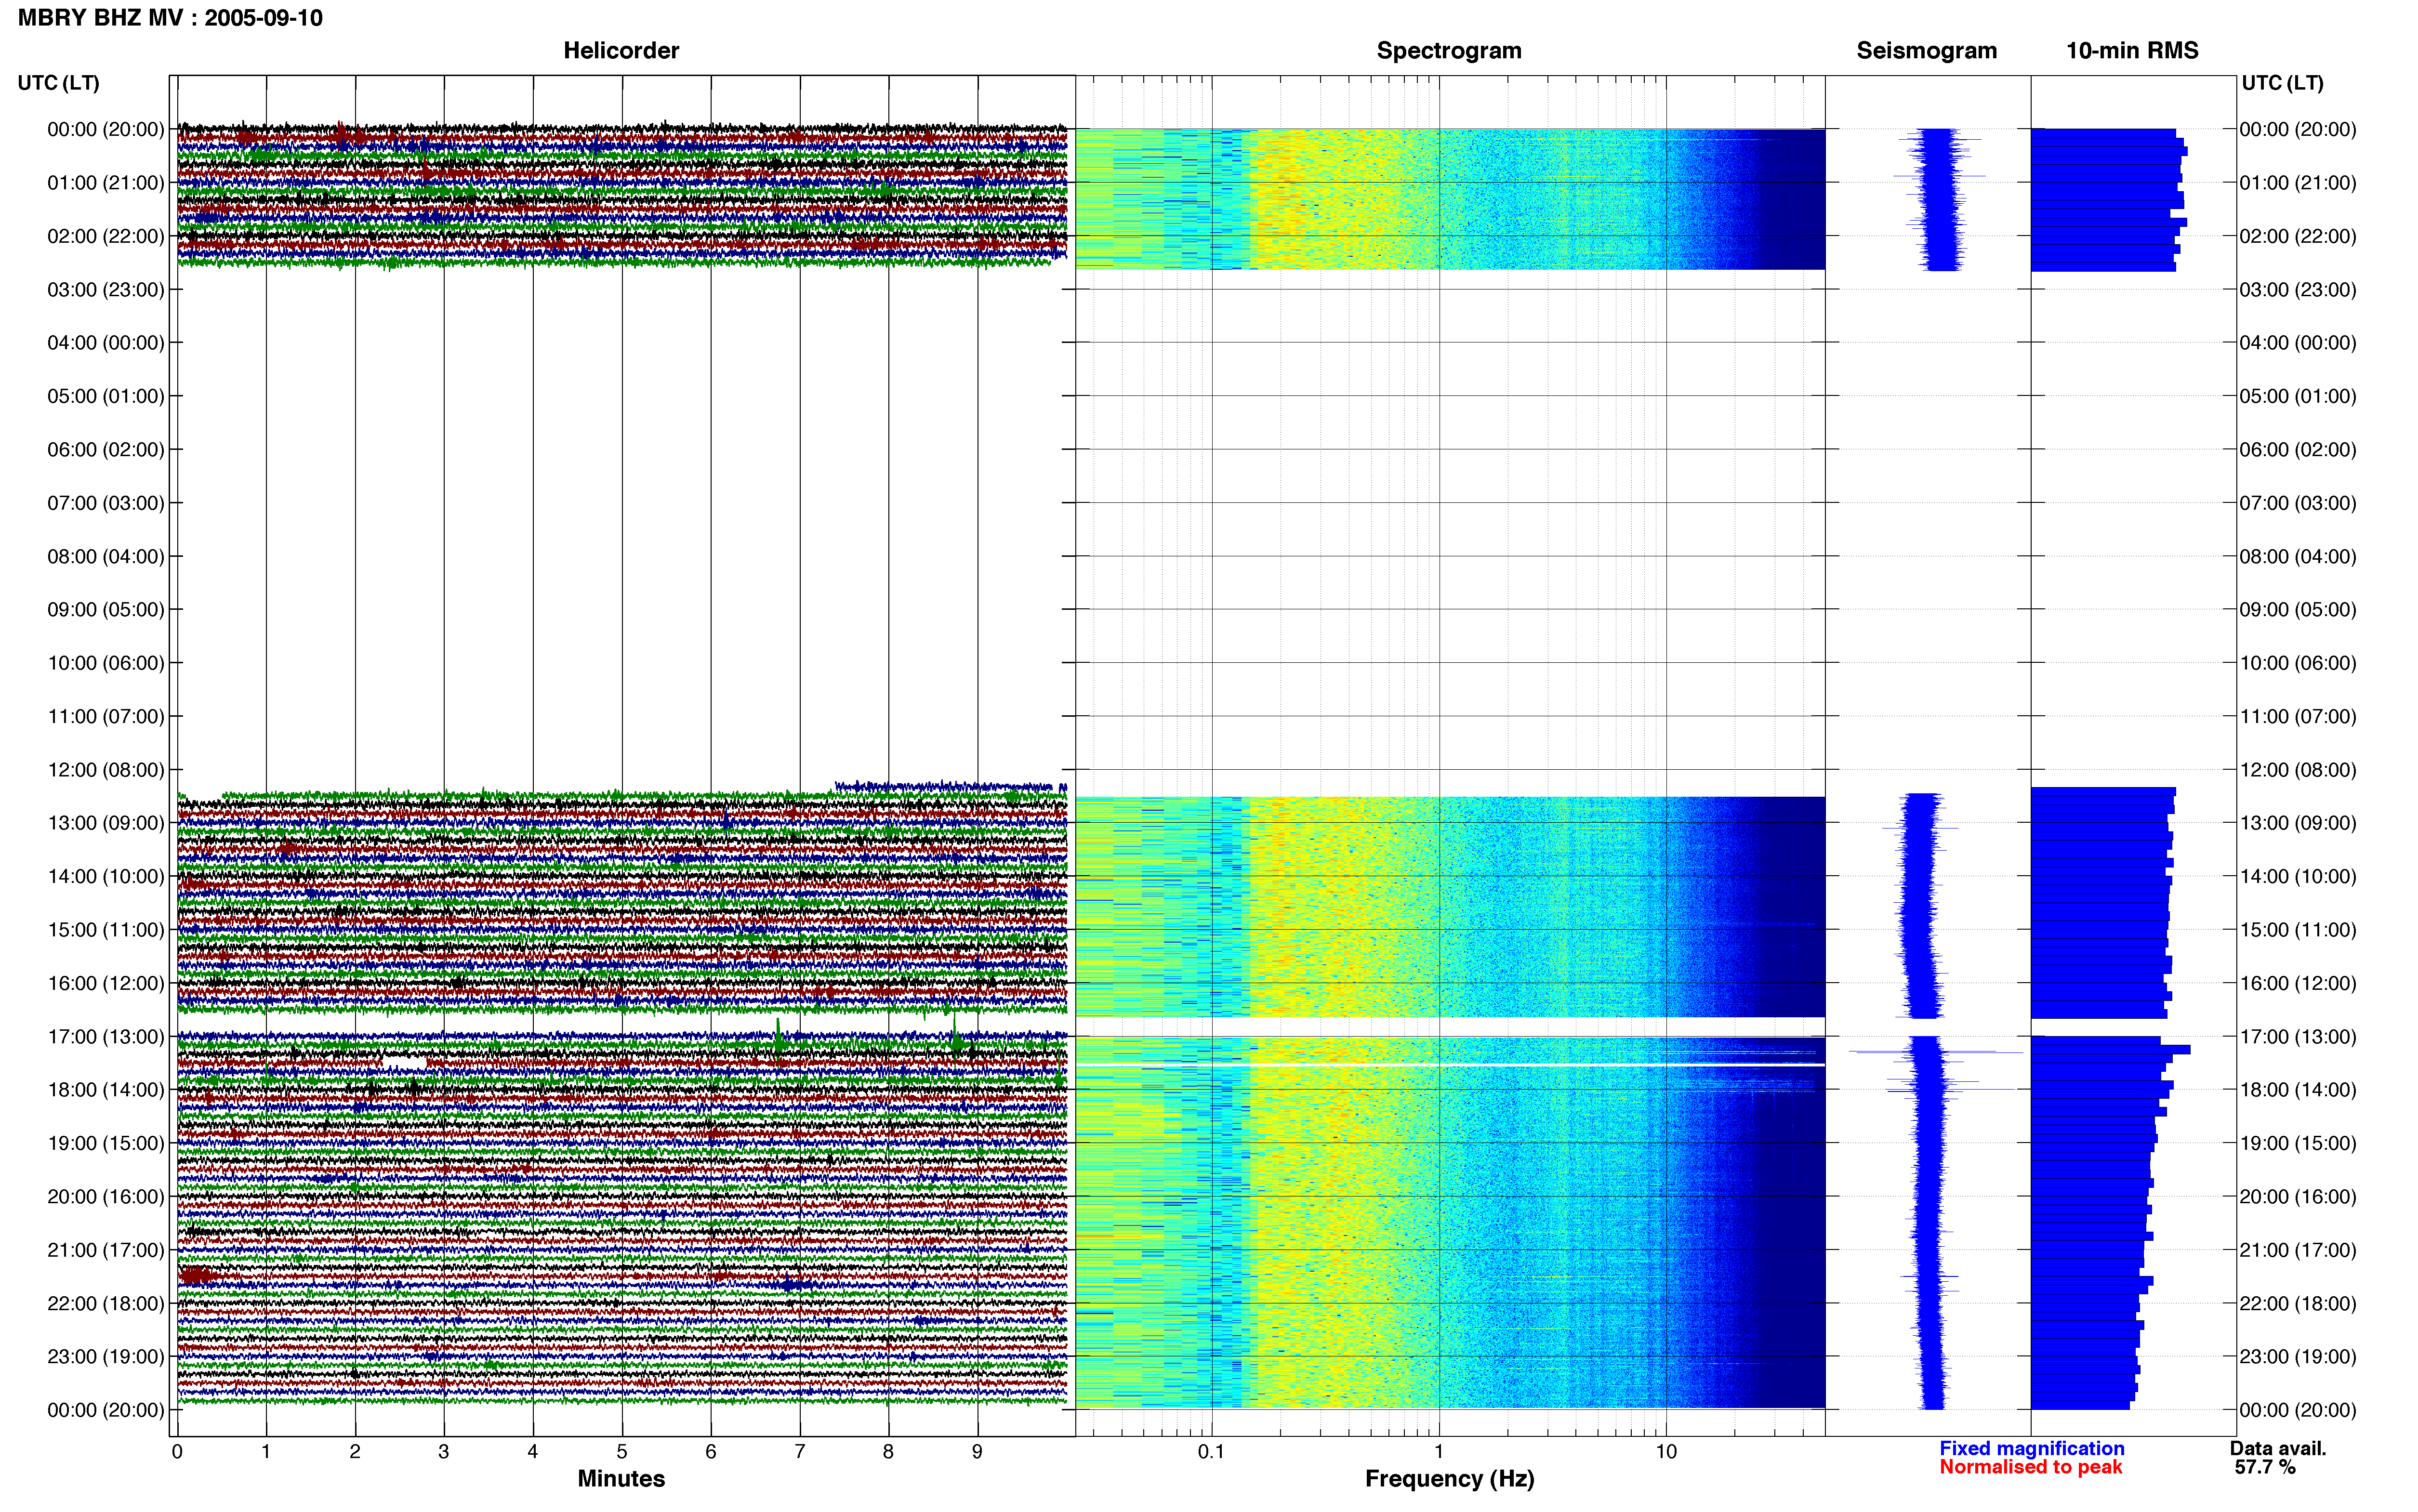The height and width of the screenshot is (1512, 2418).
Task: Click tick label "0" on Minutes axis
Action: 177,1452
